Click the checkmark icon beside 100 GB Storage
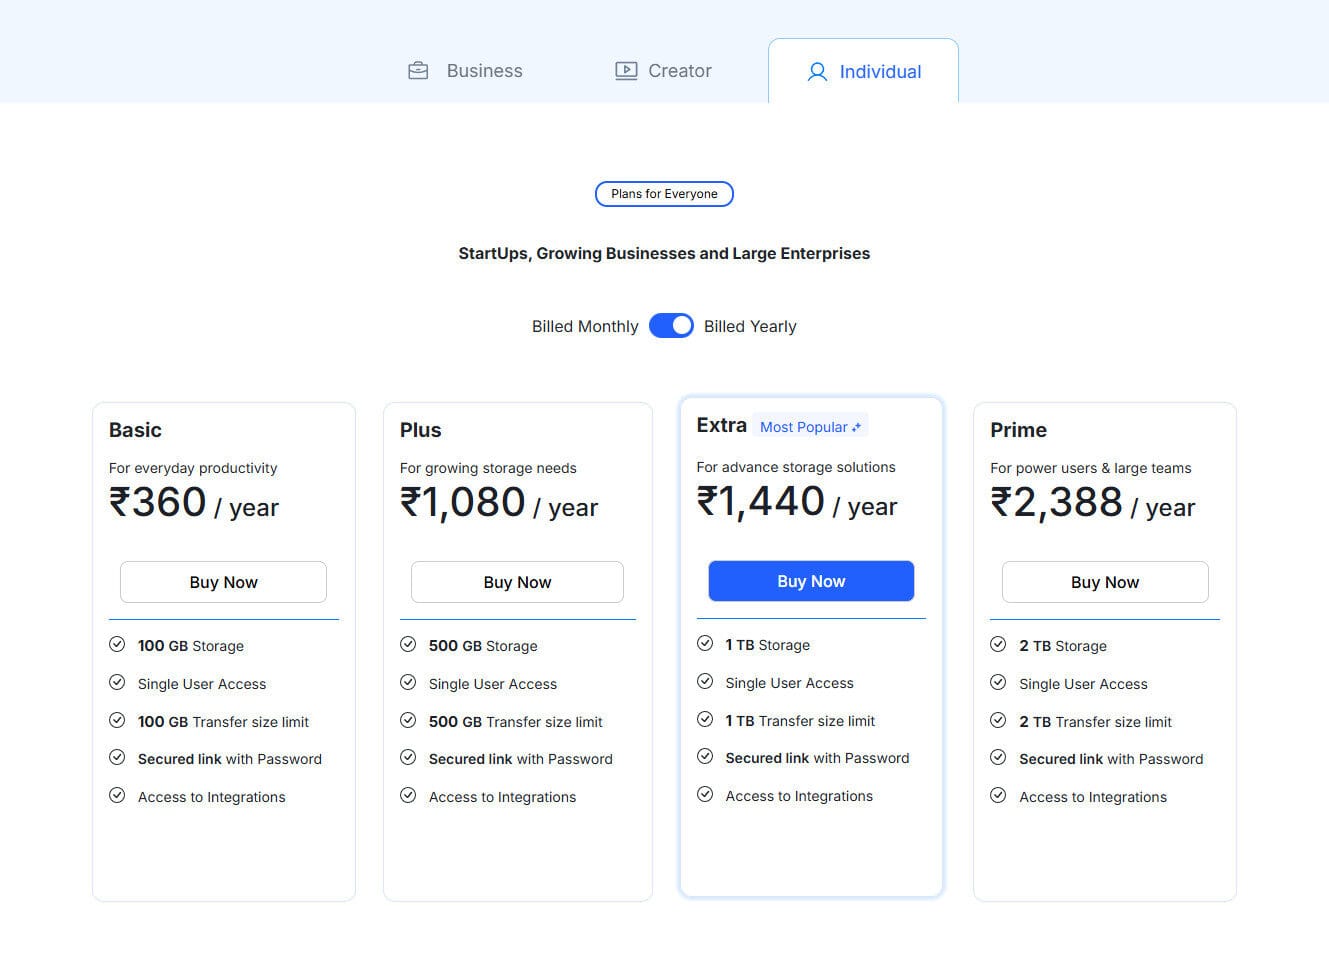 pyautogui.click(x=115, y=645)
